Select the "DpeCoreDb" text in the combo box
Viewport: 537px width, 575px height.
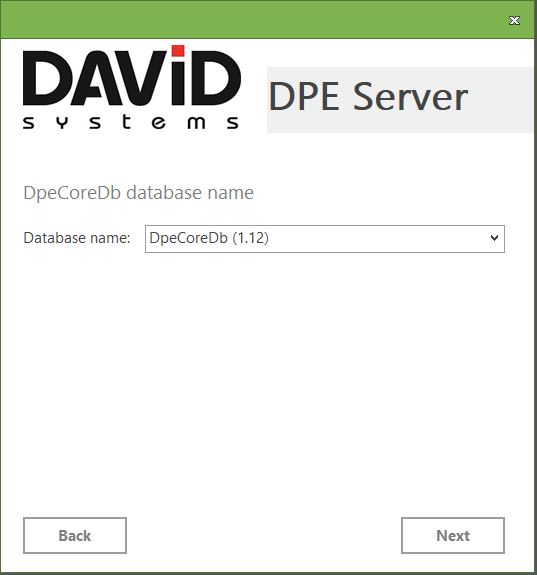click(x=189, y=238)
